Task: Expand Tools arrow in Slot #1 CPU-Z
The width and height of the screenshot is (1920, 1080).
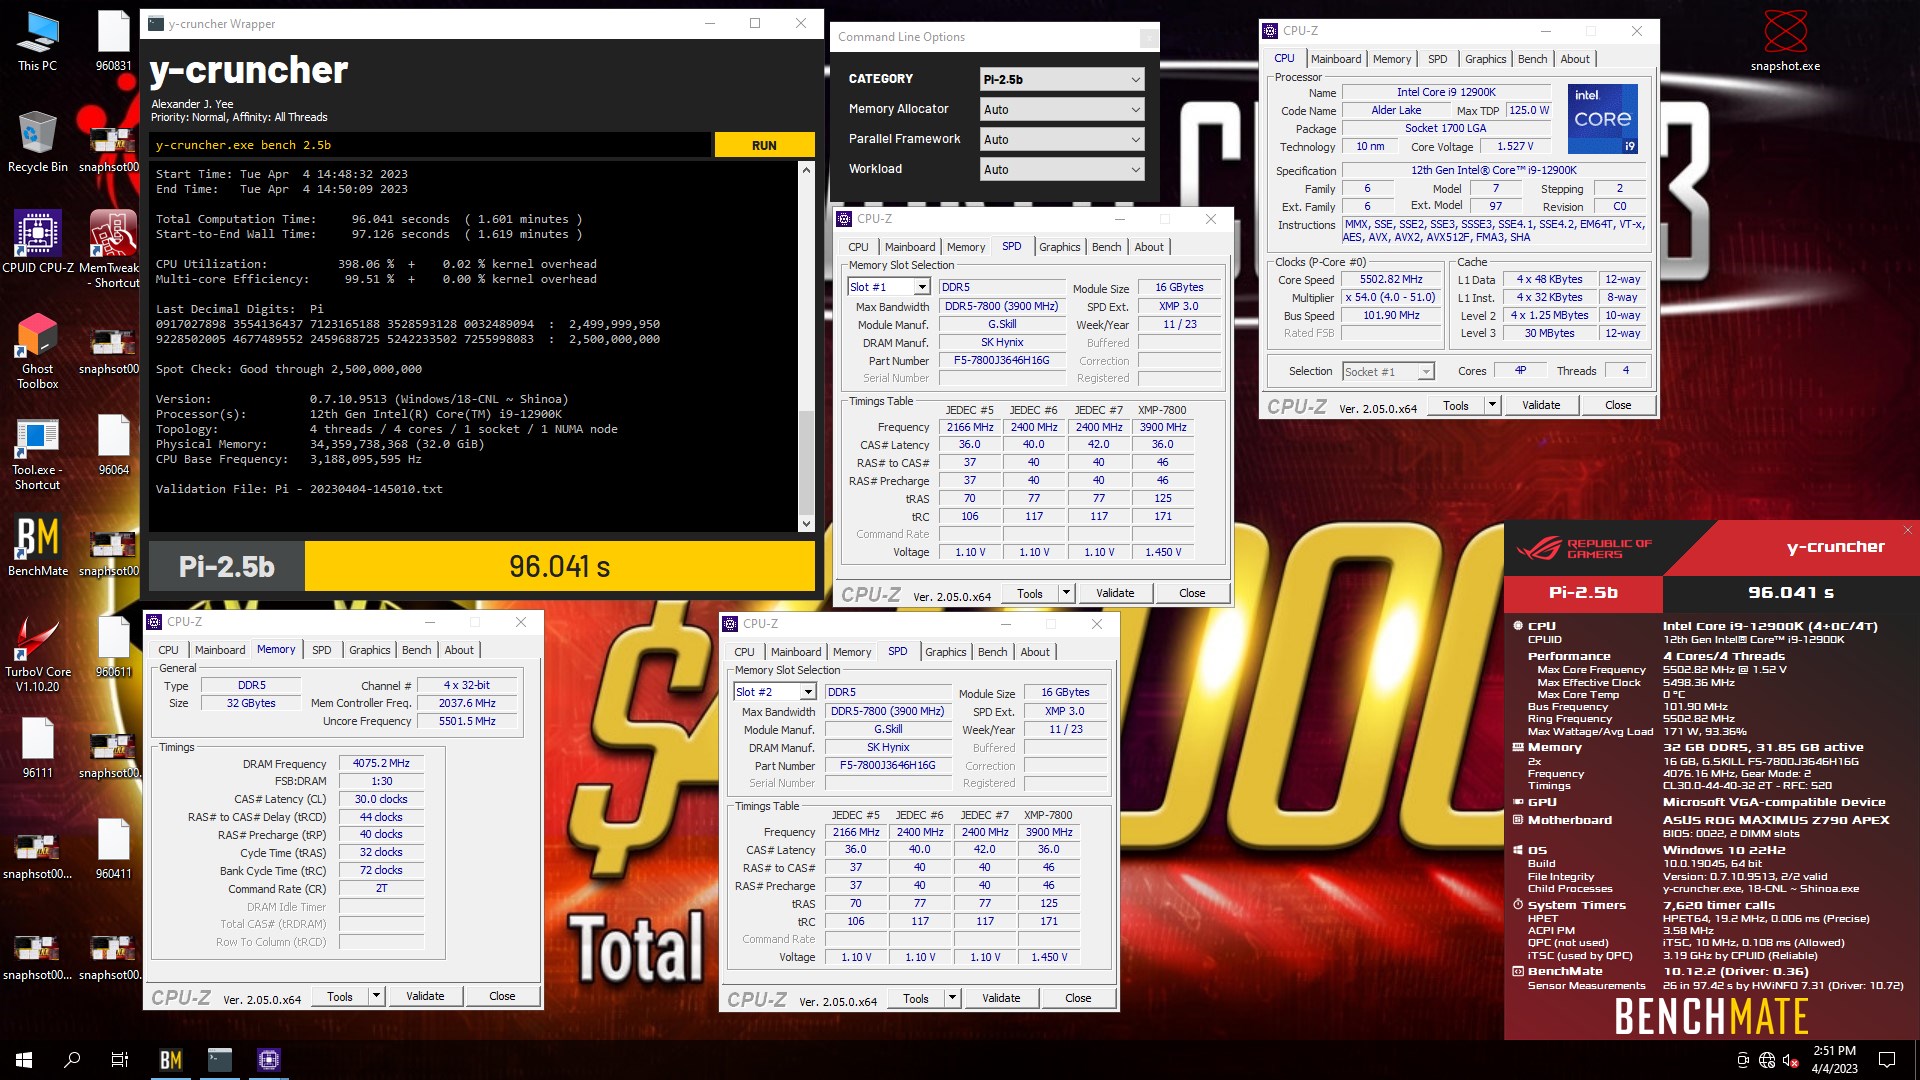Action: click(1066, 593)
